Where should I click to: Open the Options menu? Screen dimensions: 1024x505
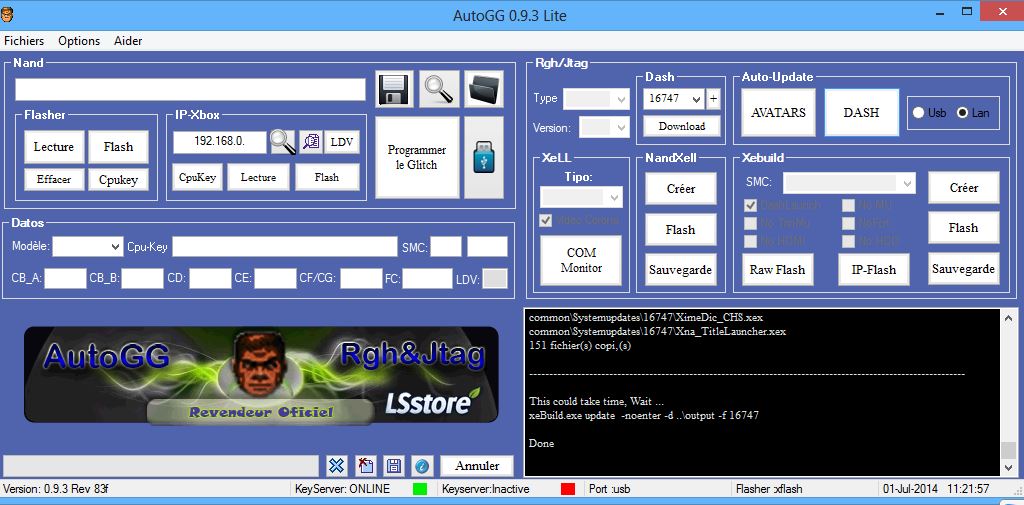(x=79, y=41)
